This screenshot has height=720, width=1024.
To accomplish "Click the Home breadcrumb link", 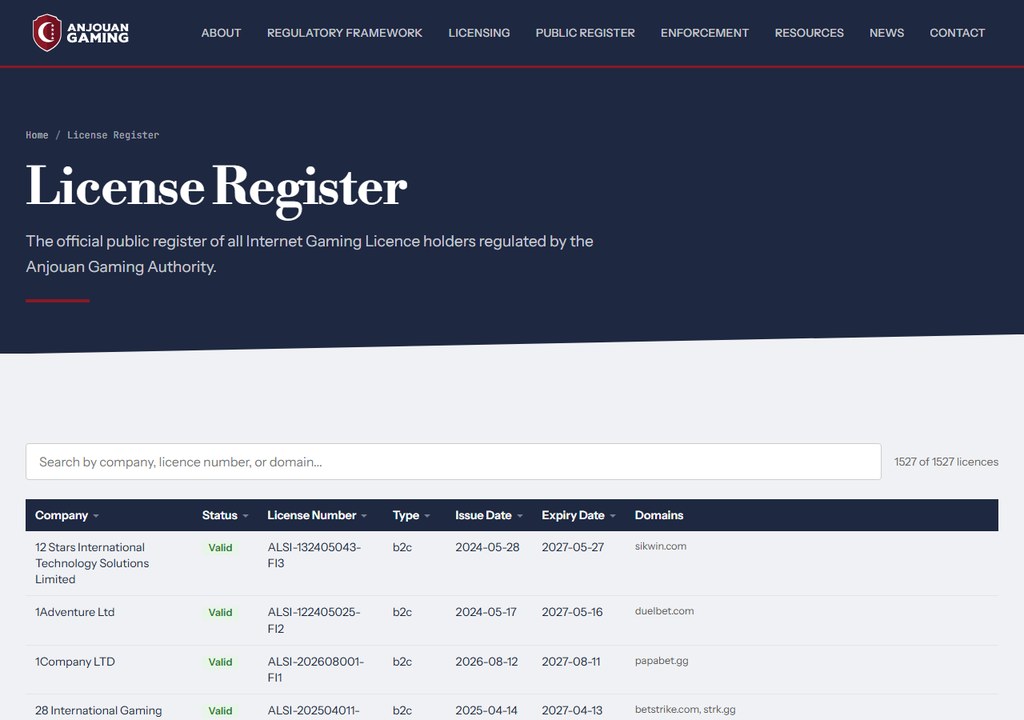I will click(x=37, y=135).
